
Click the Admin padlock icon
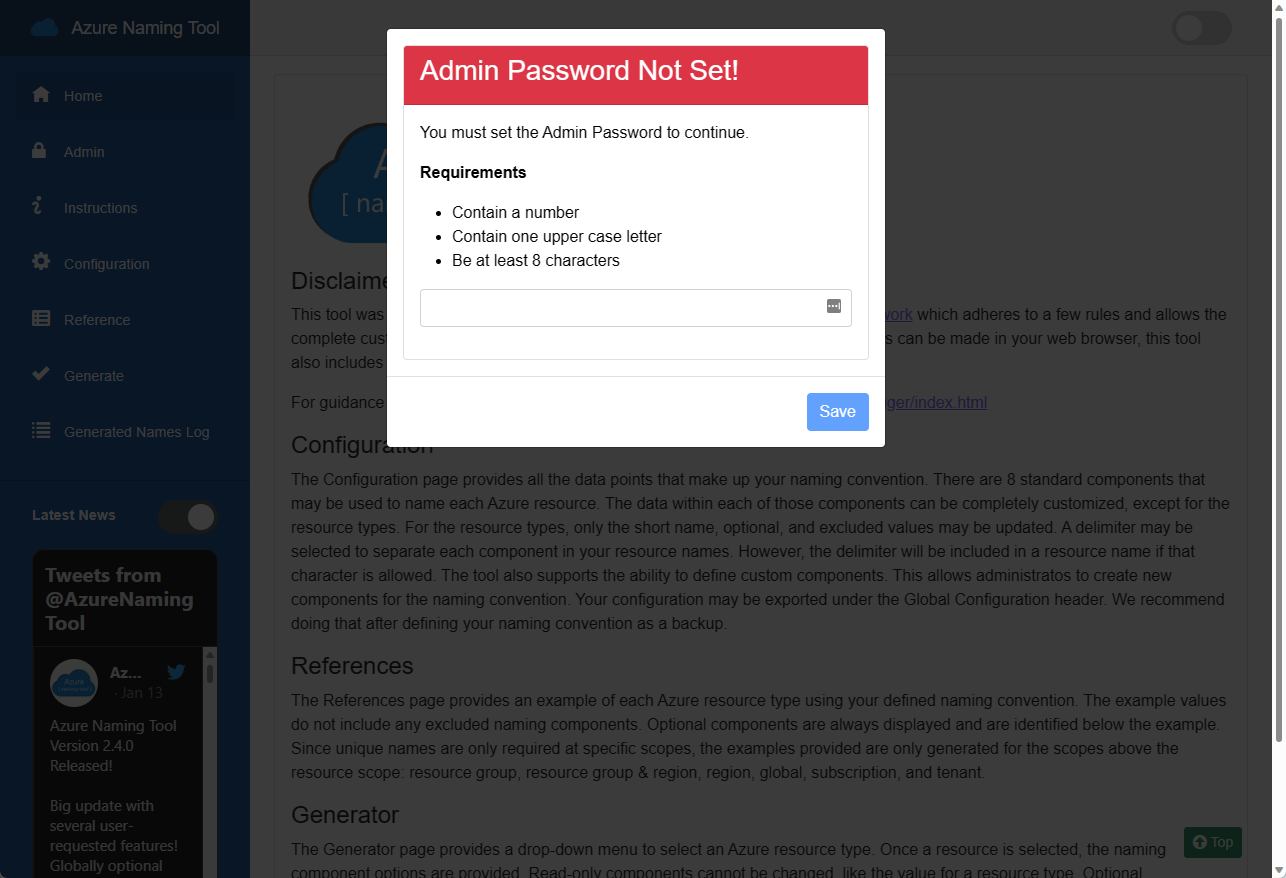pyautogui.click(x=40, y=150)
